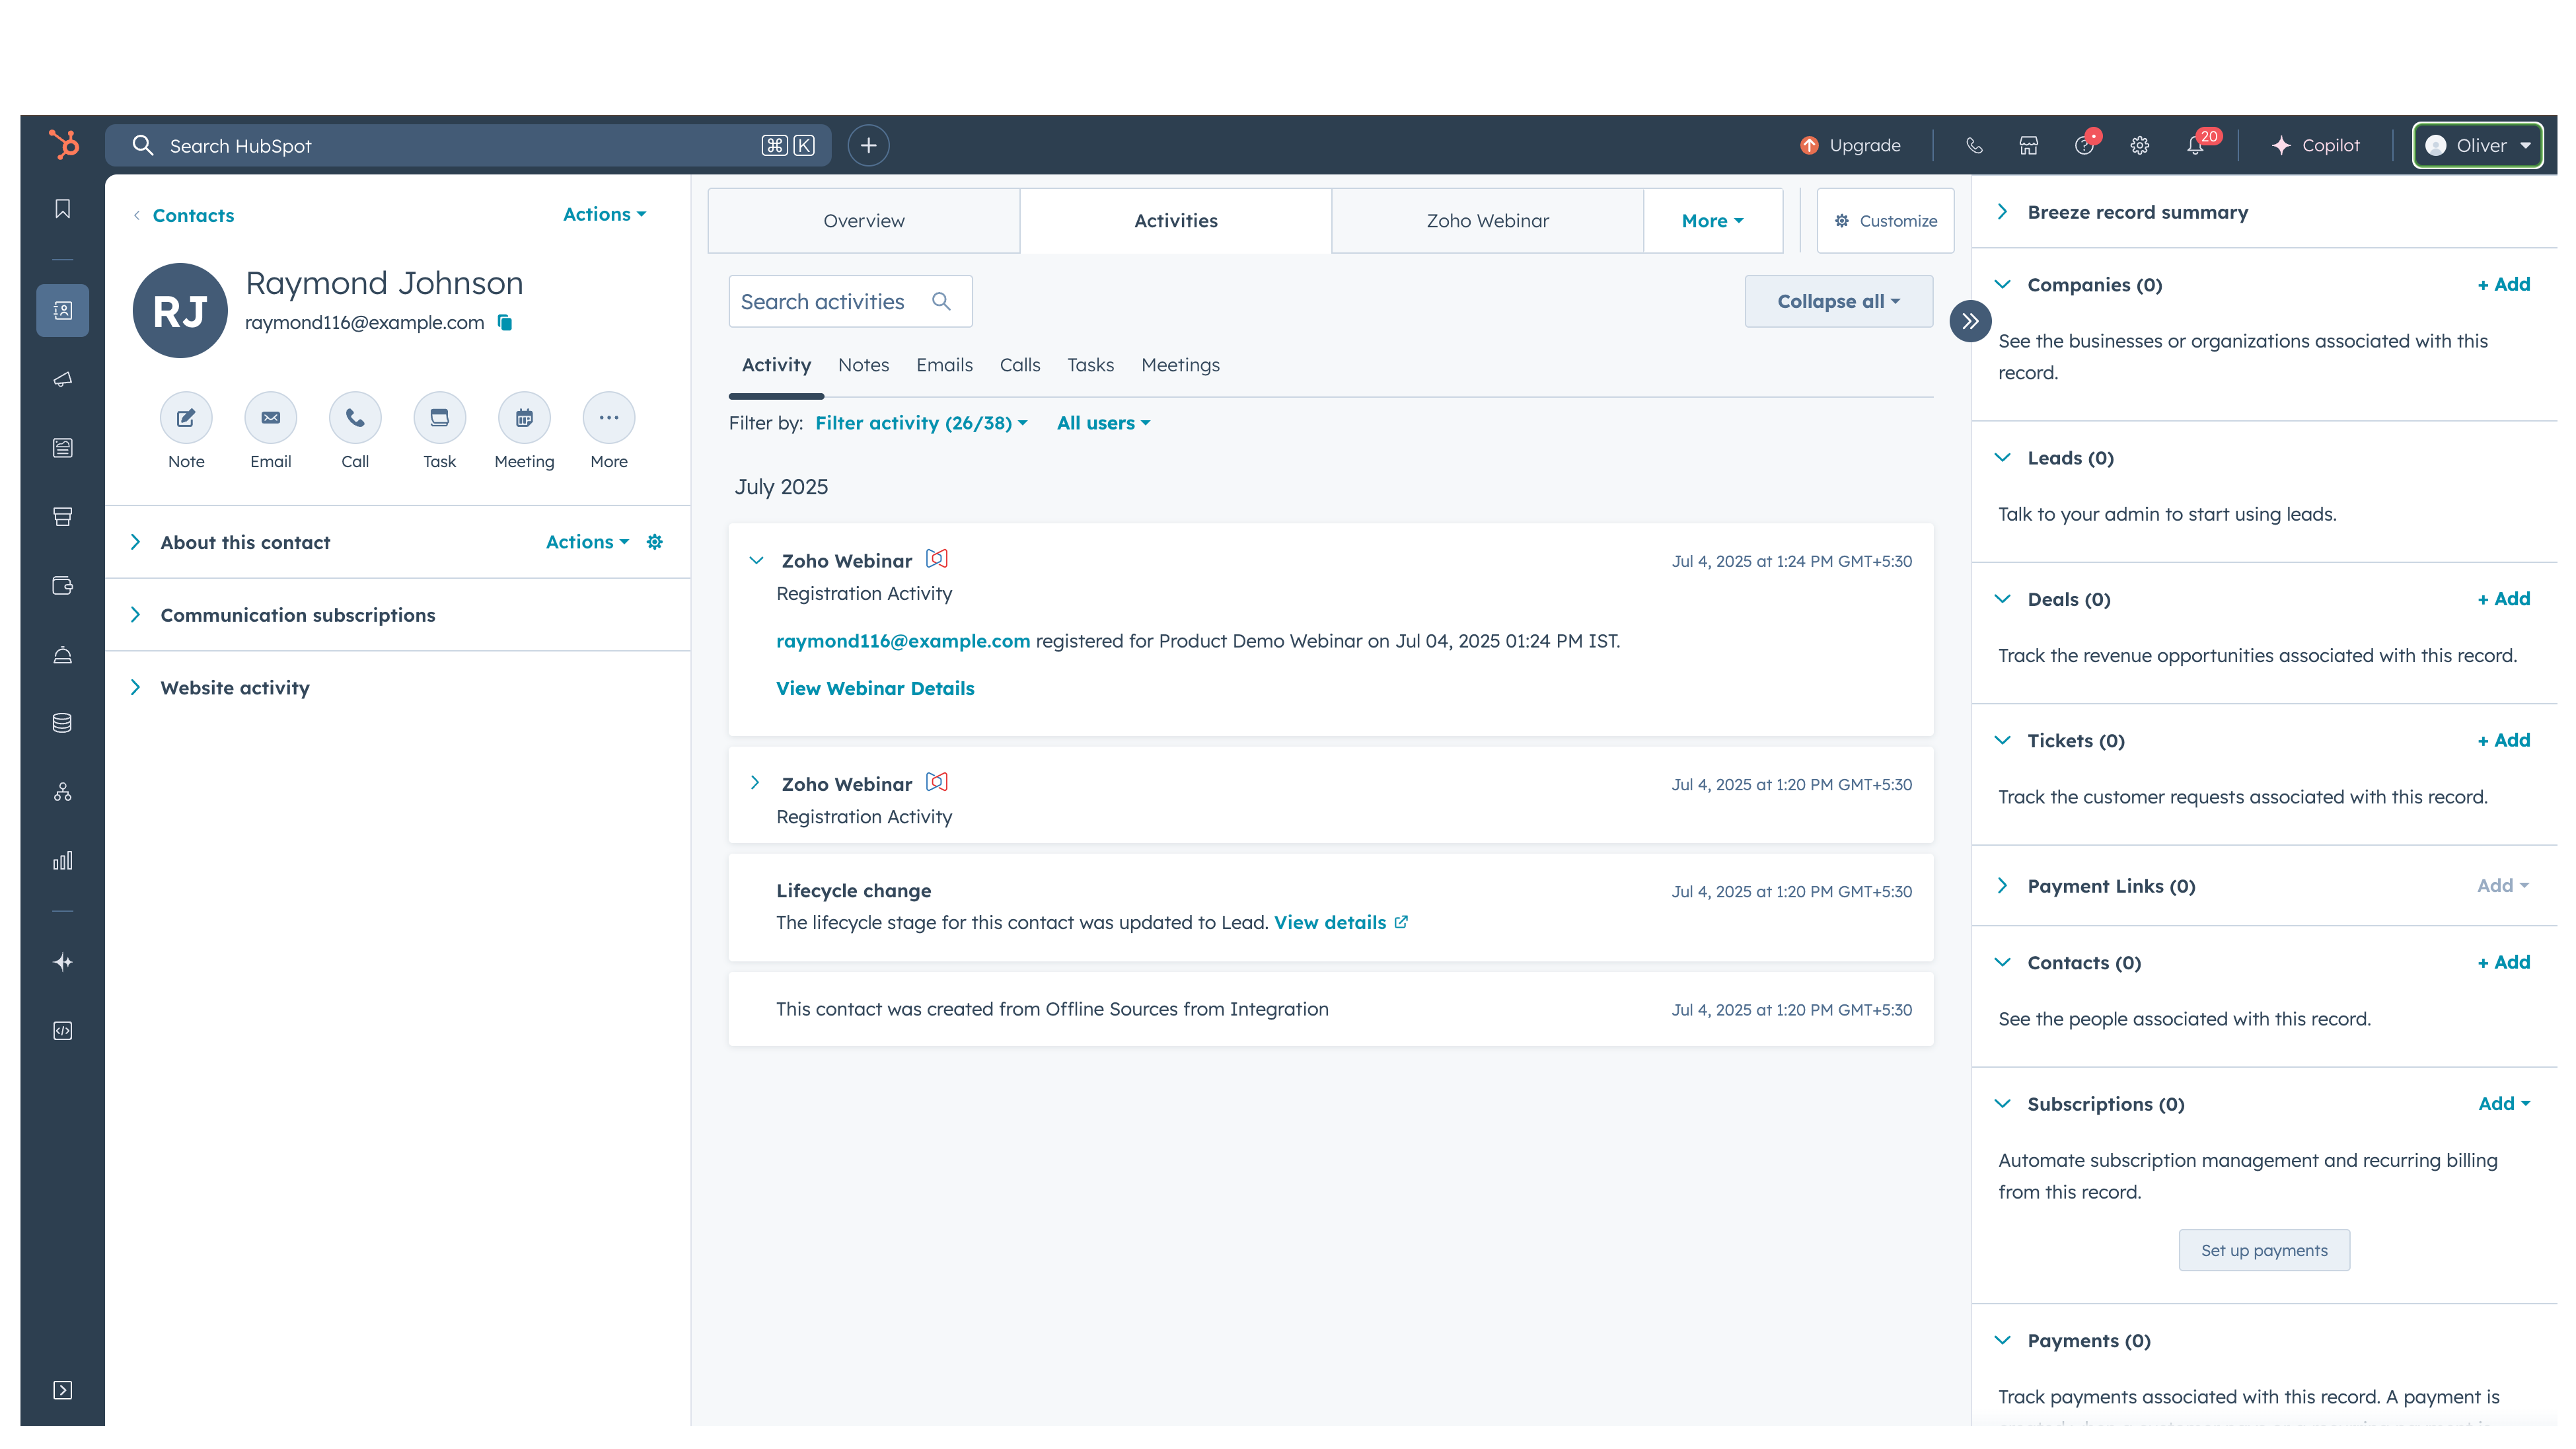2576x1449 pixels.
Task: Open the bookmarks sidebar icon
Action: [x=62, y=209]
